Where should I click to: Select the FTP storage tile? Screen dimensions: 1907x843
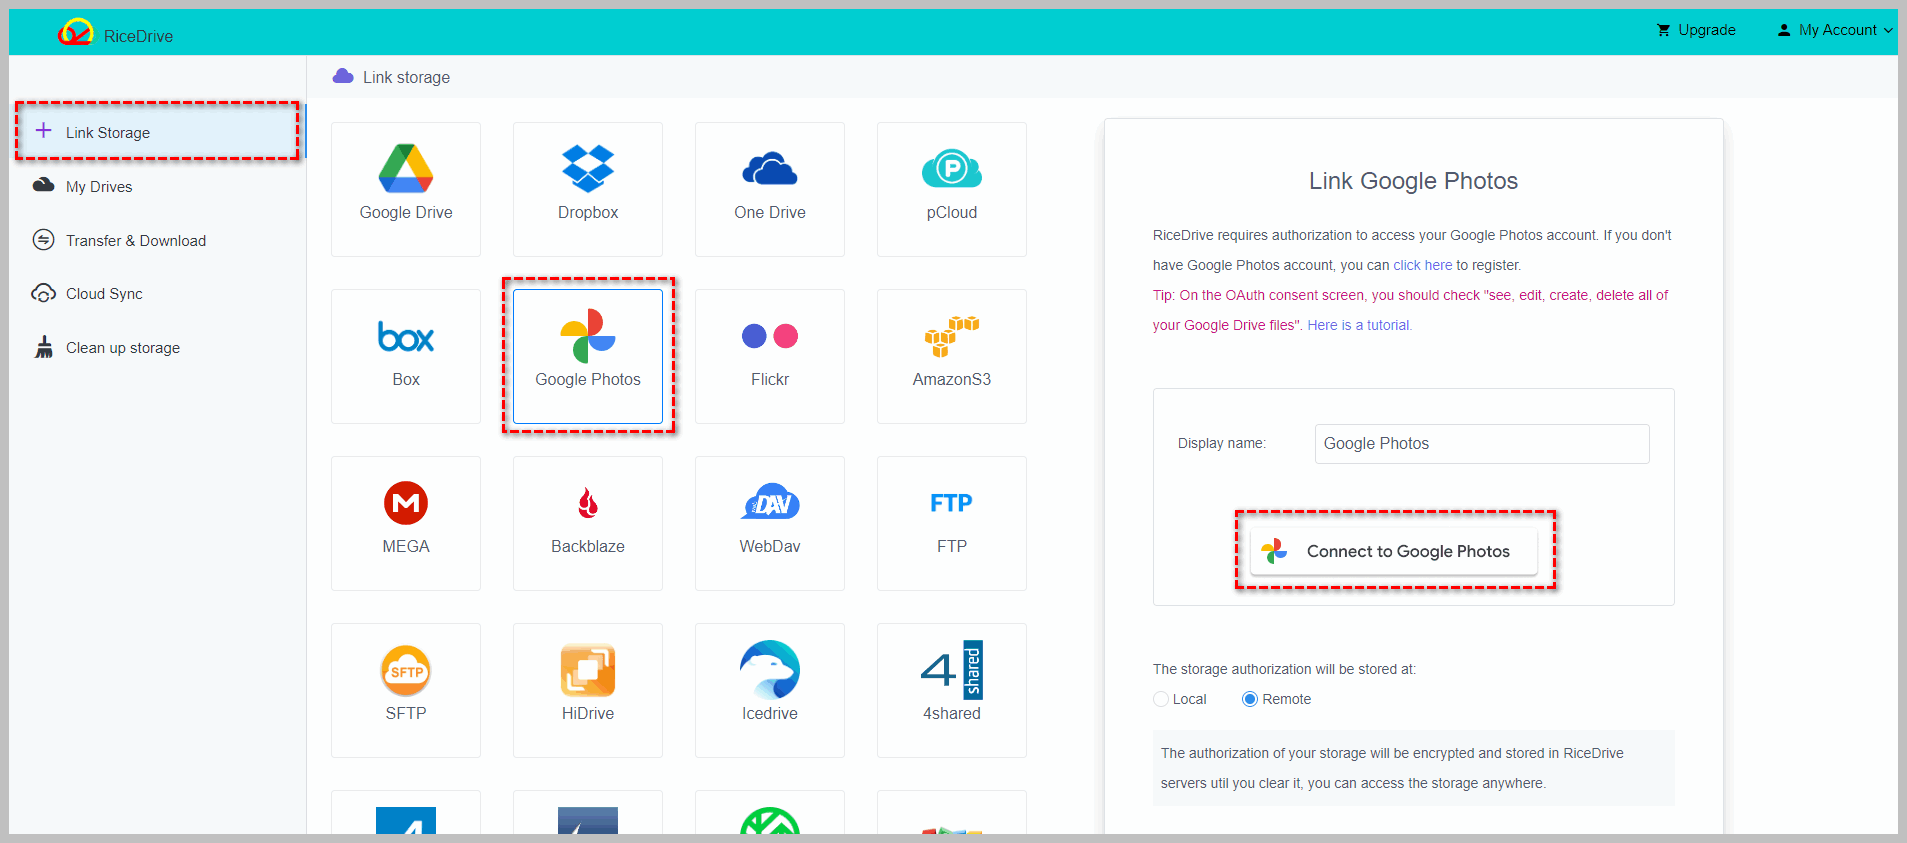[952, 523]
